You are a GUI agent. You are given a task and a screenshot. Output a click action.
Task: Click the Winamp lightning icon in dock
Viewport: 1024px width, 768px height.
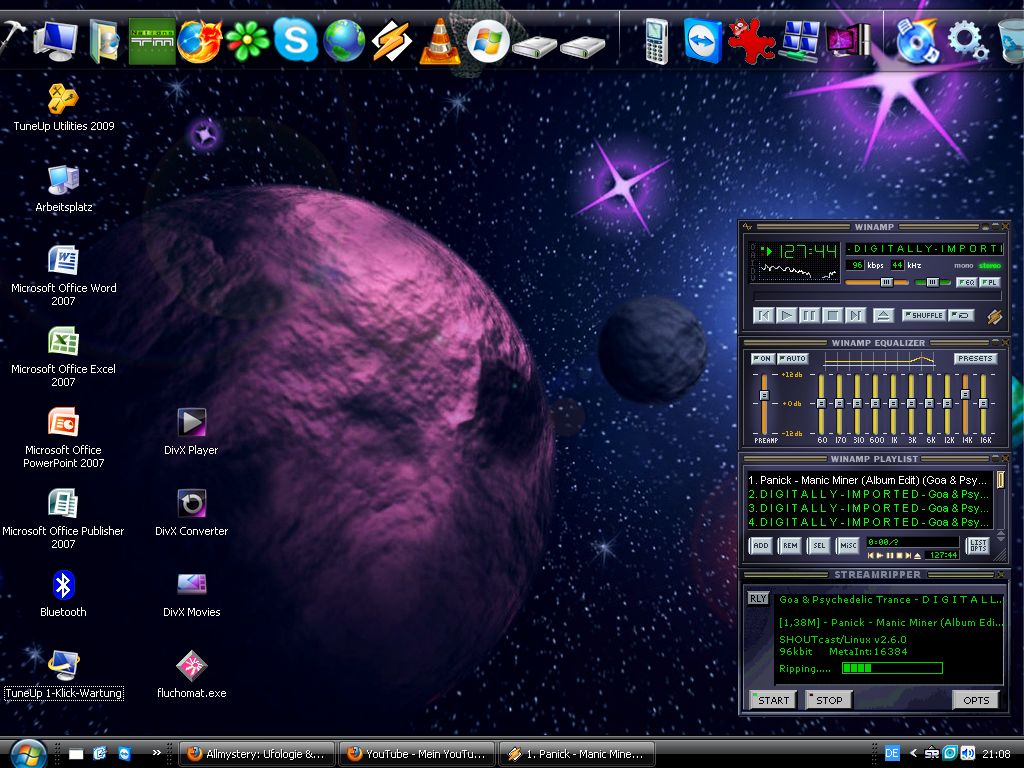coord(392,41)
